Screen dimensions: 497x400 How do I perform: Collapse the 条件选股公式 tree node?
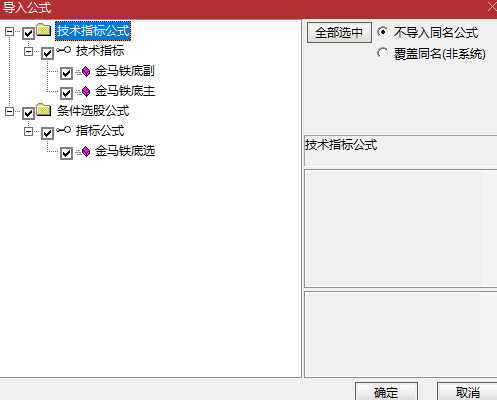(9, 112)
